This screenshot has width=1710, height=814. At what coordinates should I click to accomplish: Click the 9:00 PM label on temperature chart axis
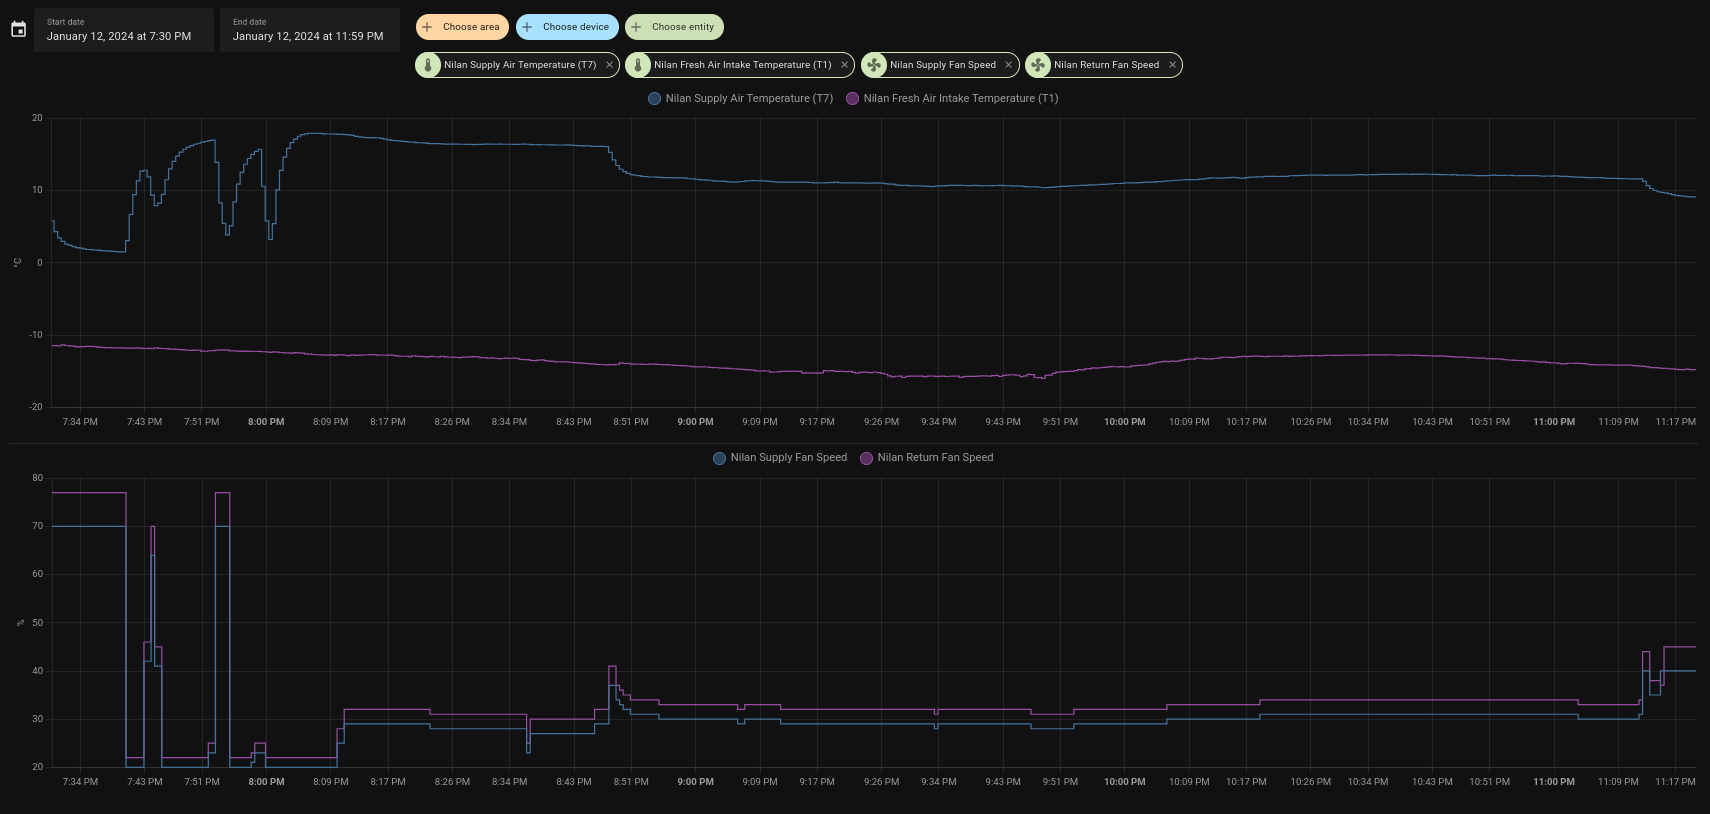[x=695, y=422]
